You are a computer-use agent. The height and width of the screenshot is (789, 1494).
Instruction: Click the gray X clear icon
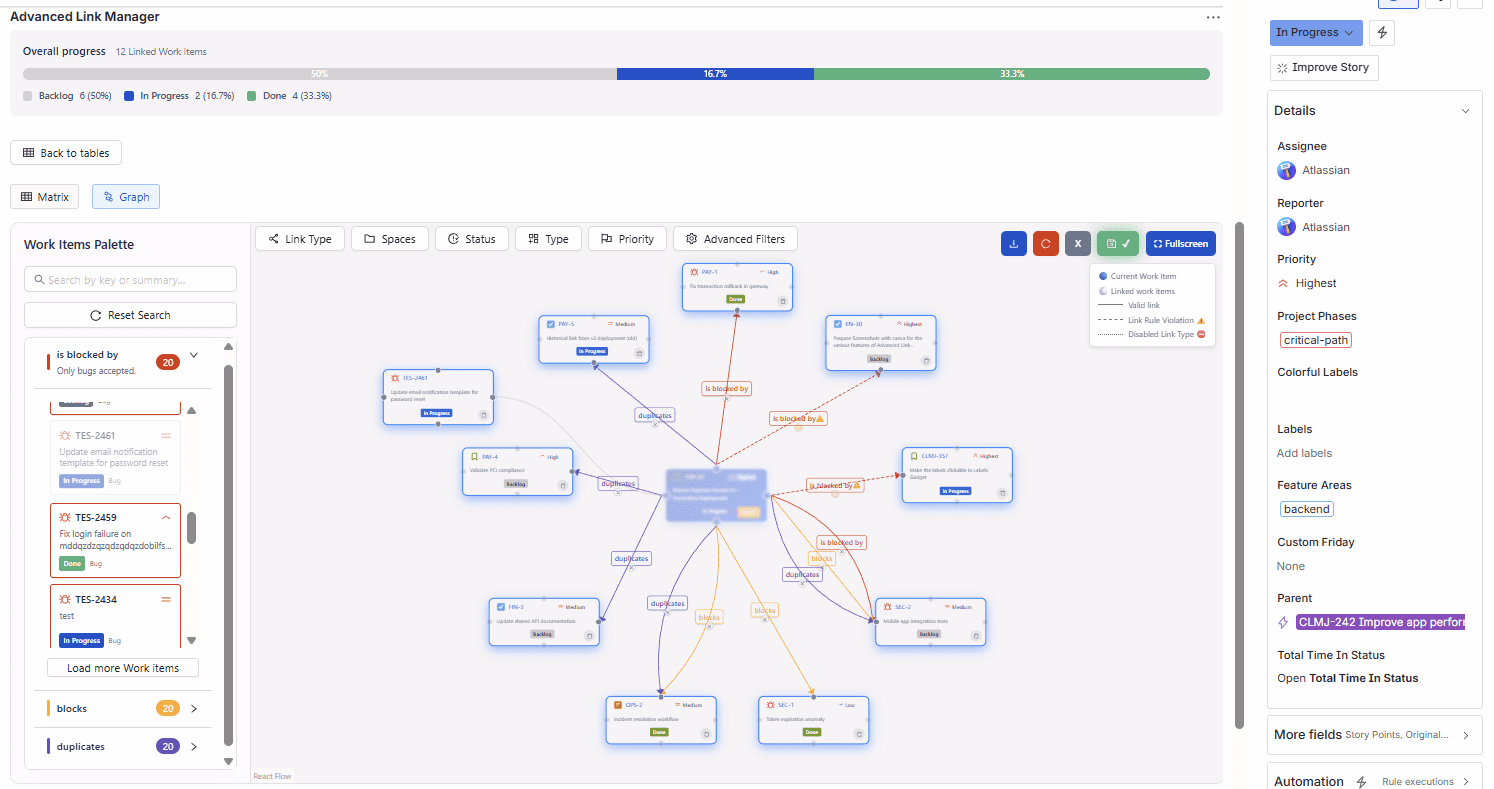click(x=1077, y=243)
